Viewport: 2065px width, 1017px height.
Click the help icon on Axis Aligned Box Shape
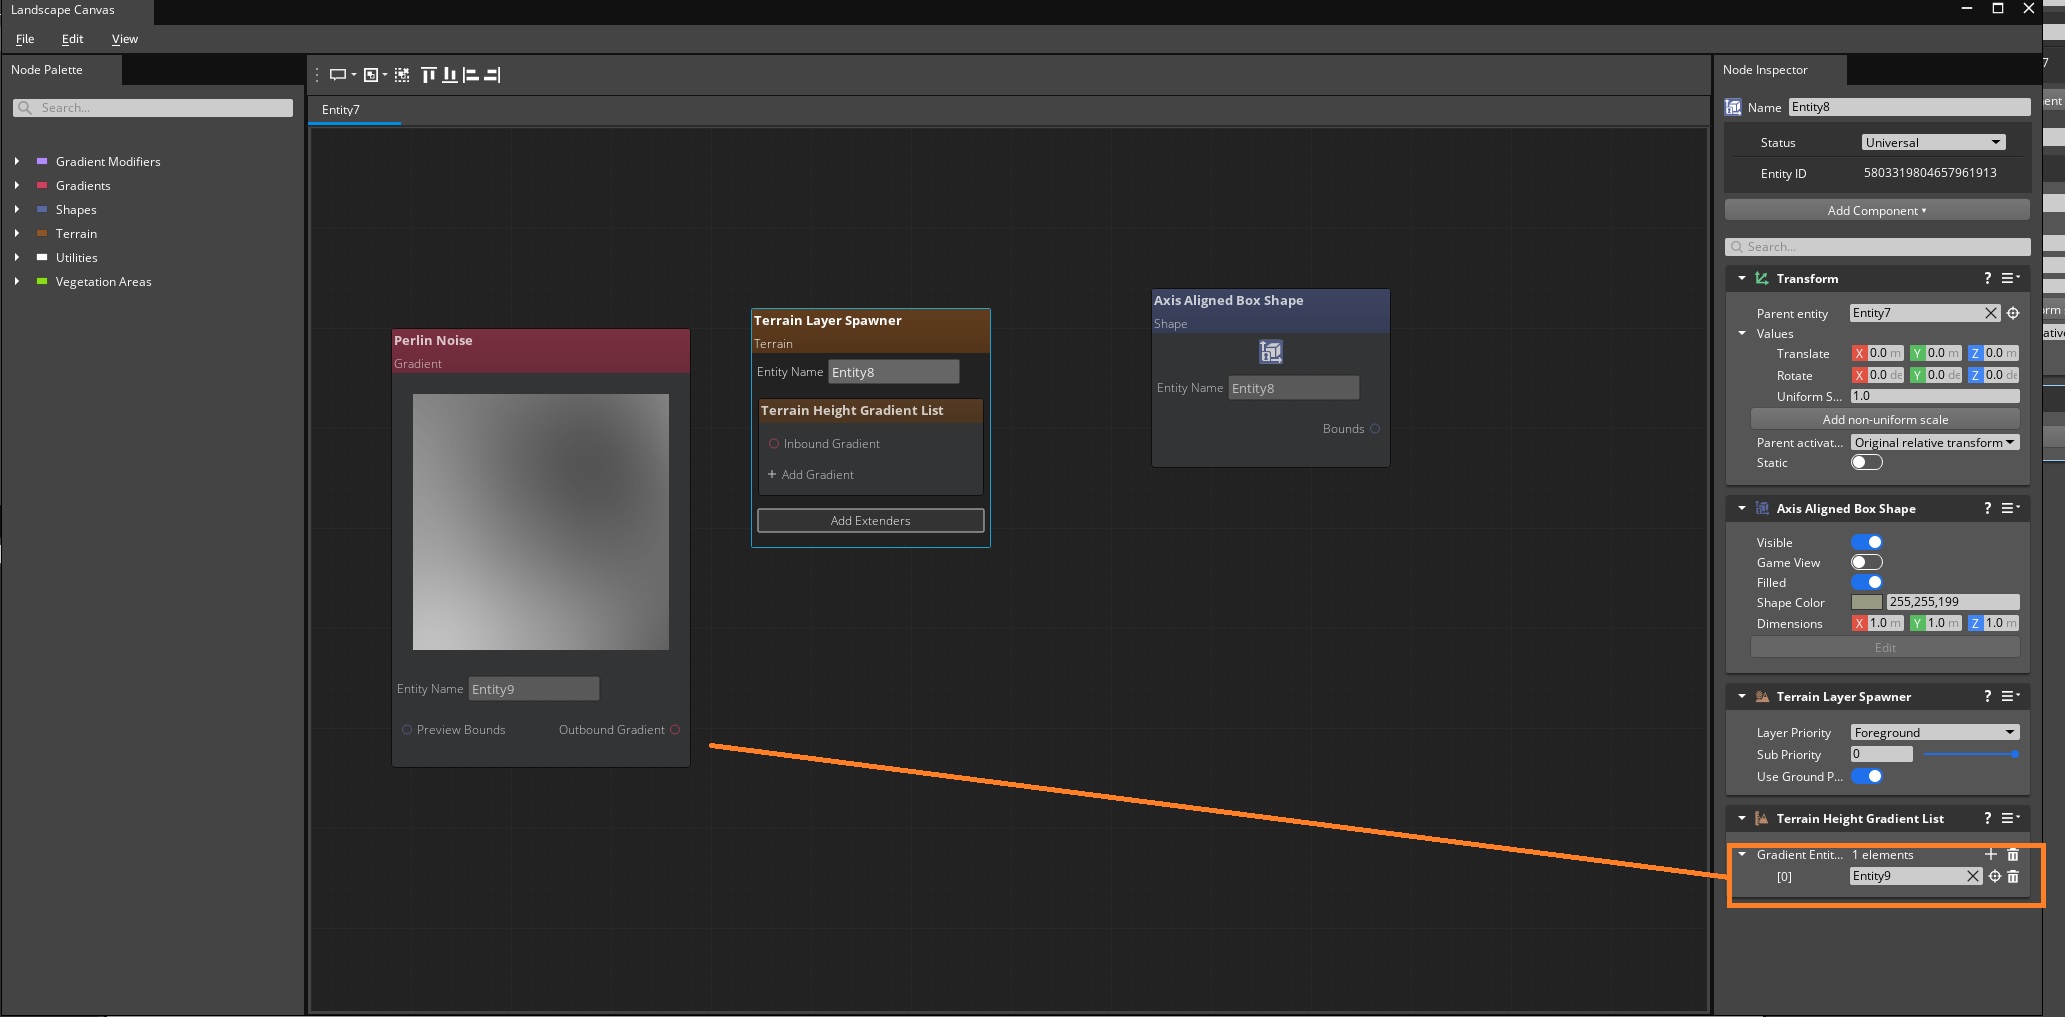click(1987, 508)
